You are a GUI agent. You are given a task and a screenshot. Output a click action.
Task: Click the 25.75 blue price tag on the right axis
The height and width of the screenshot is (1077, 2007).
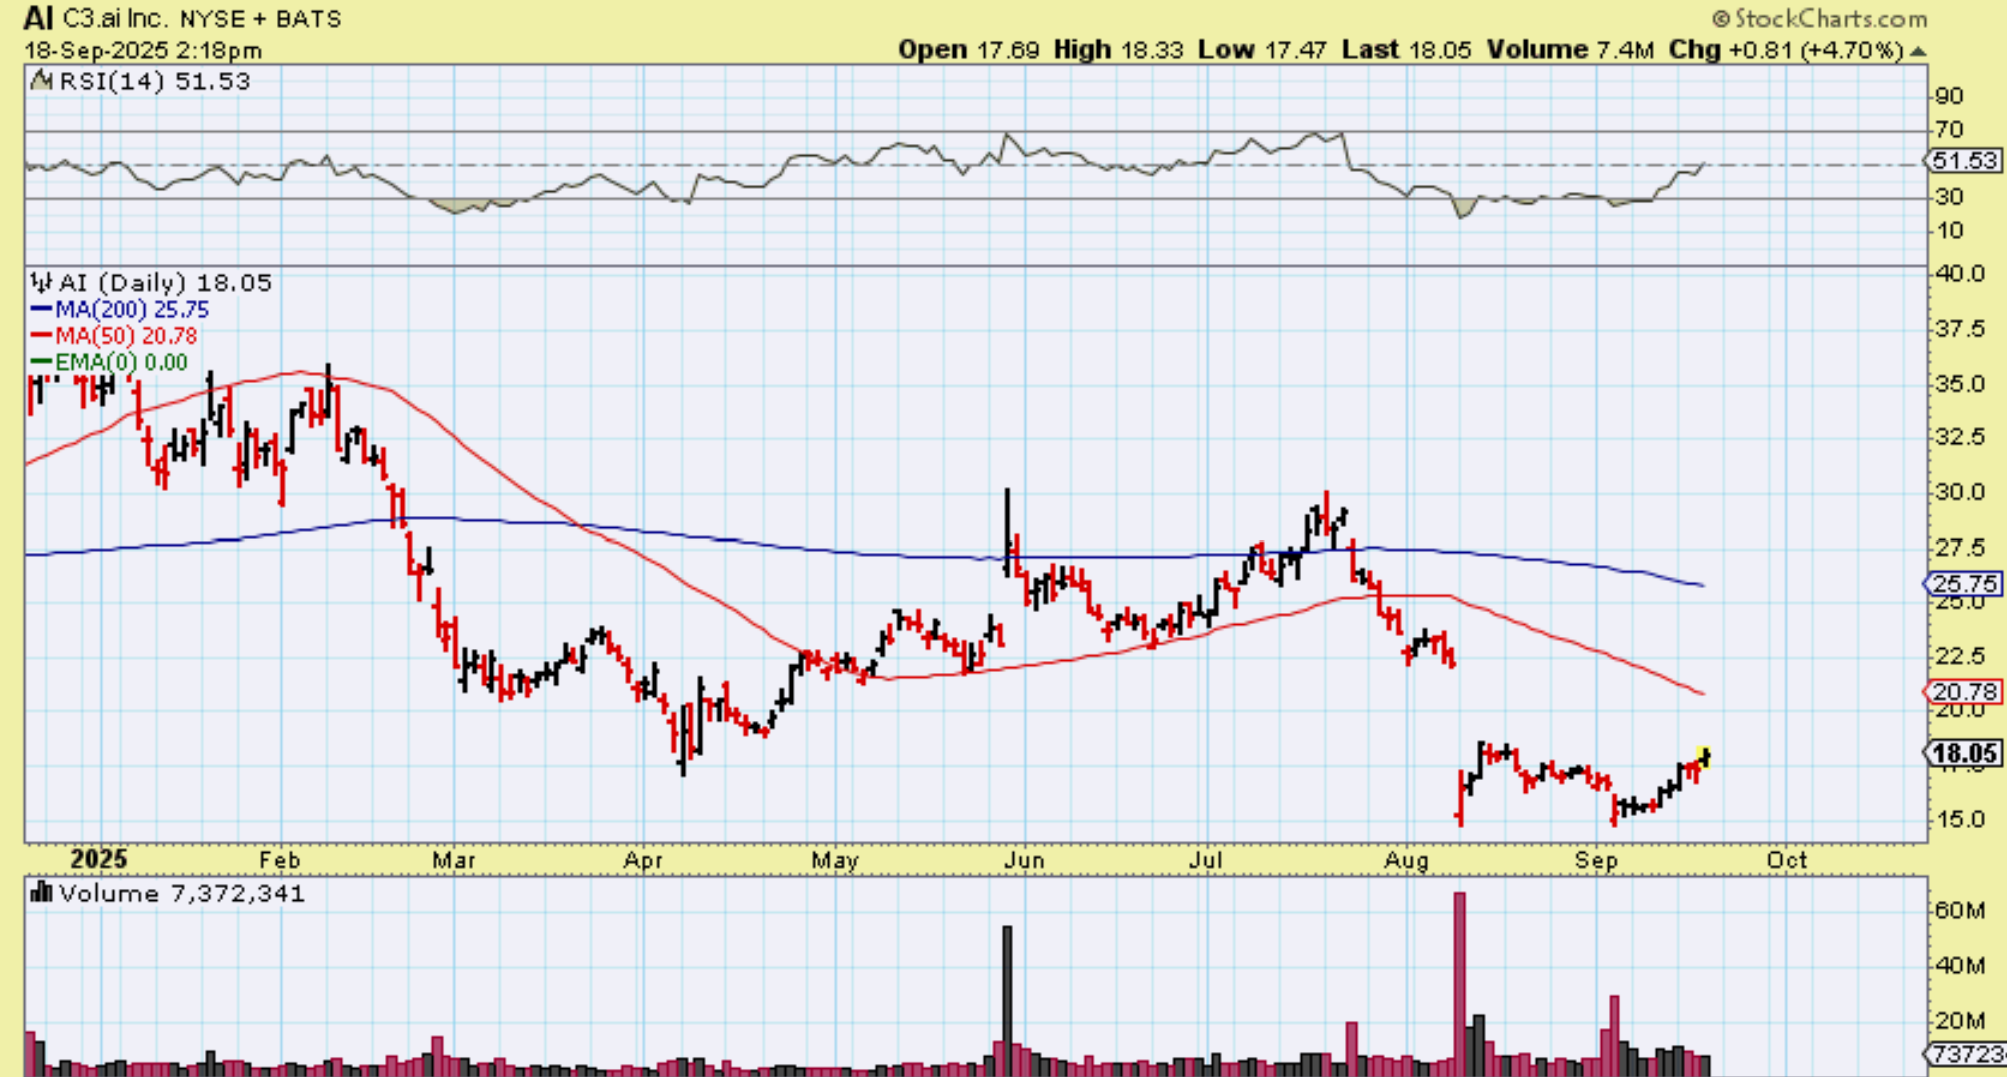[x=1965, y=584]
